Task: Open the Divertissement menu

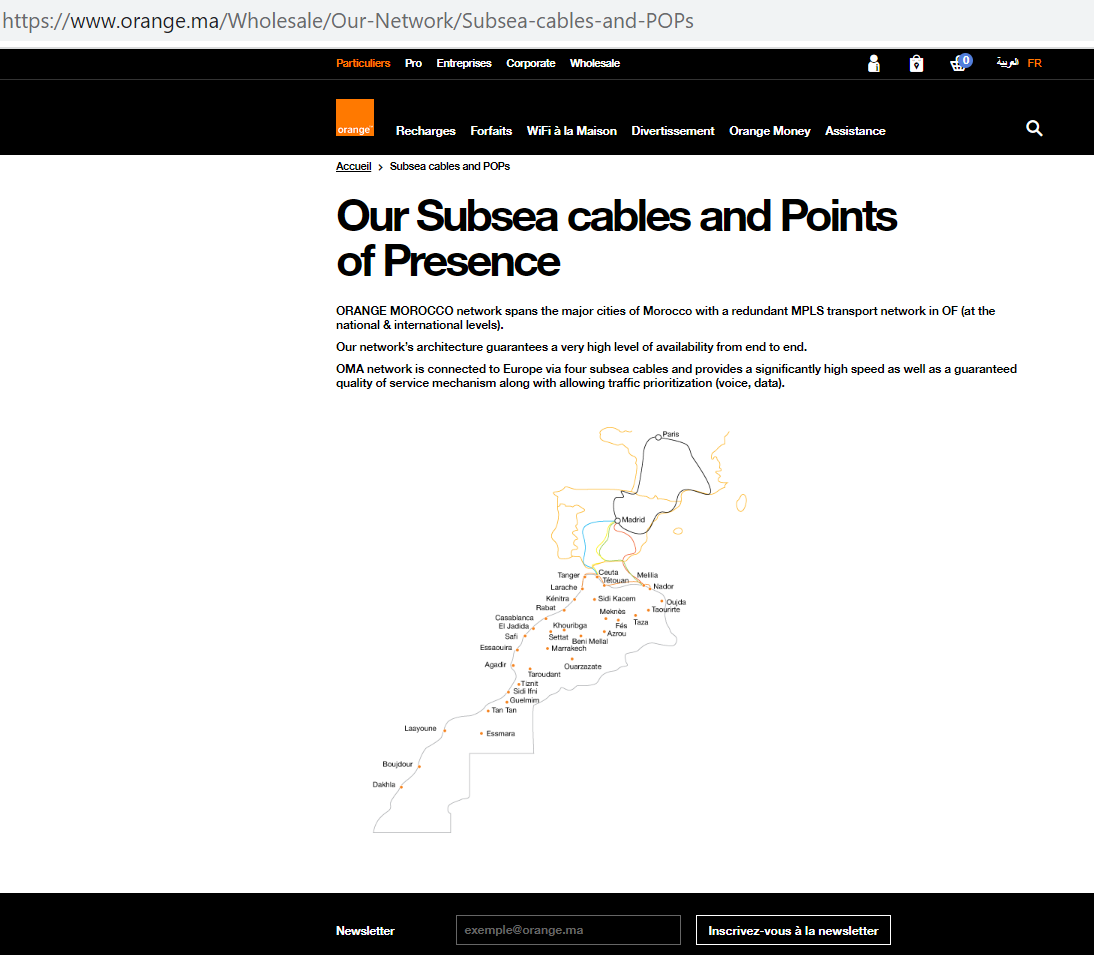Action: pos(673,131)
